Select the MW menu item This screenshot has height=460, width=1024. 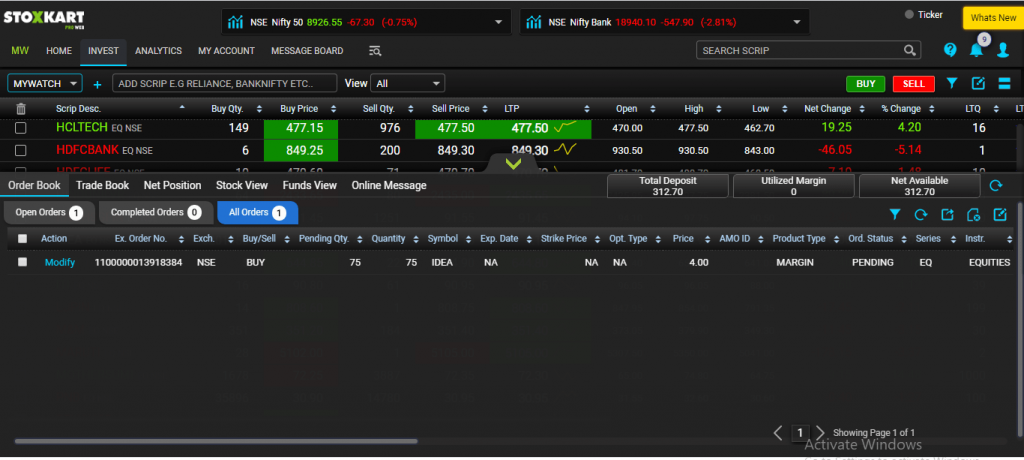[20, 50]
